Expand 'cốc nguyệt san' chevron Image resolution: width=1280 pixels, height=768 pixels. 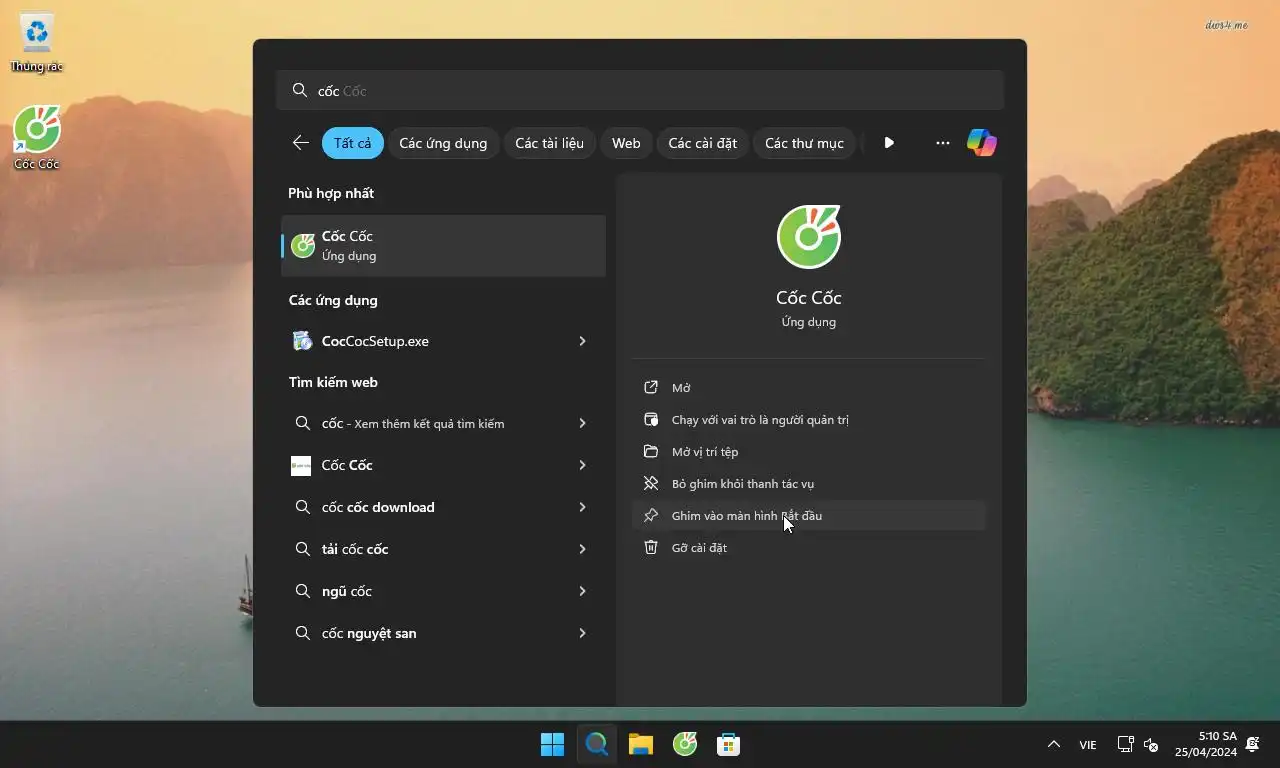pos(582,633)
